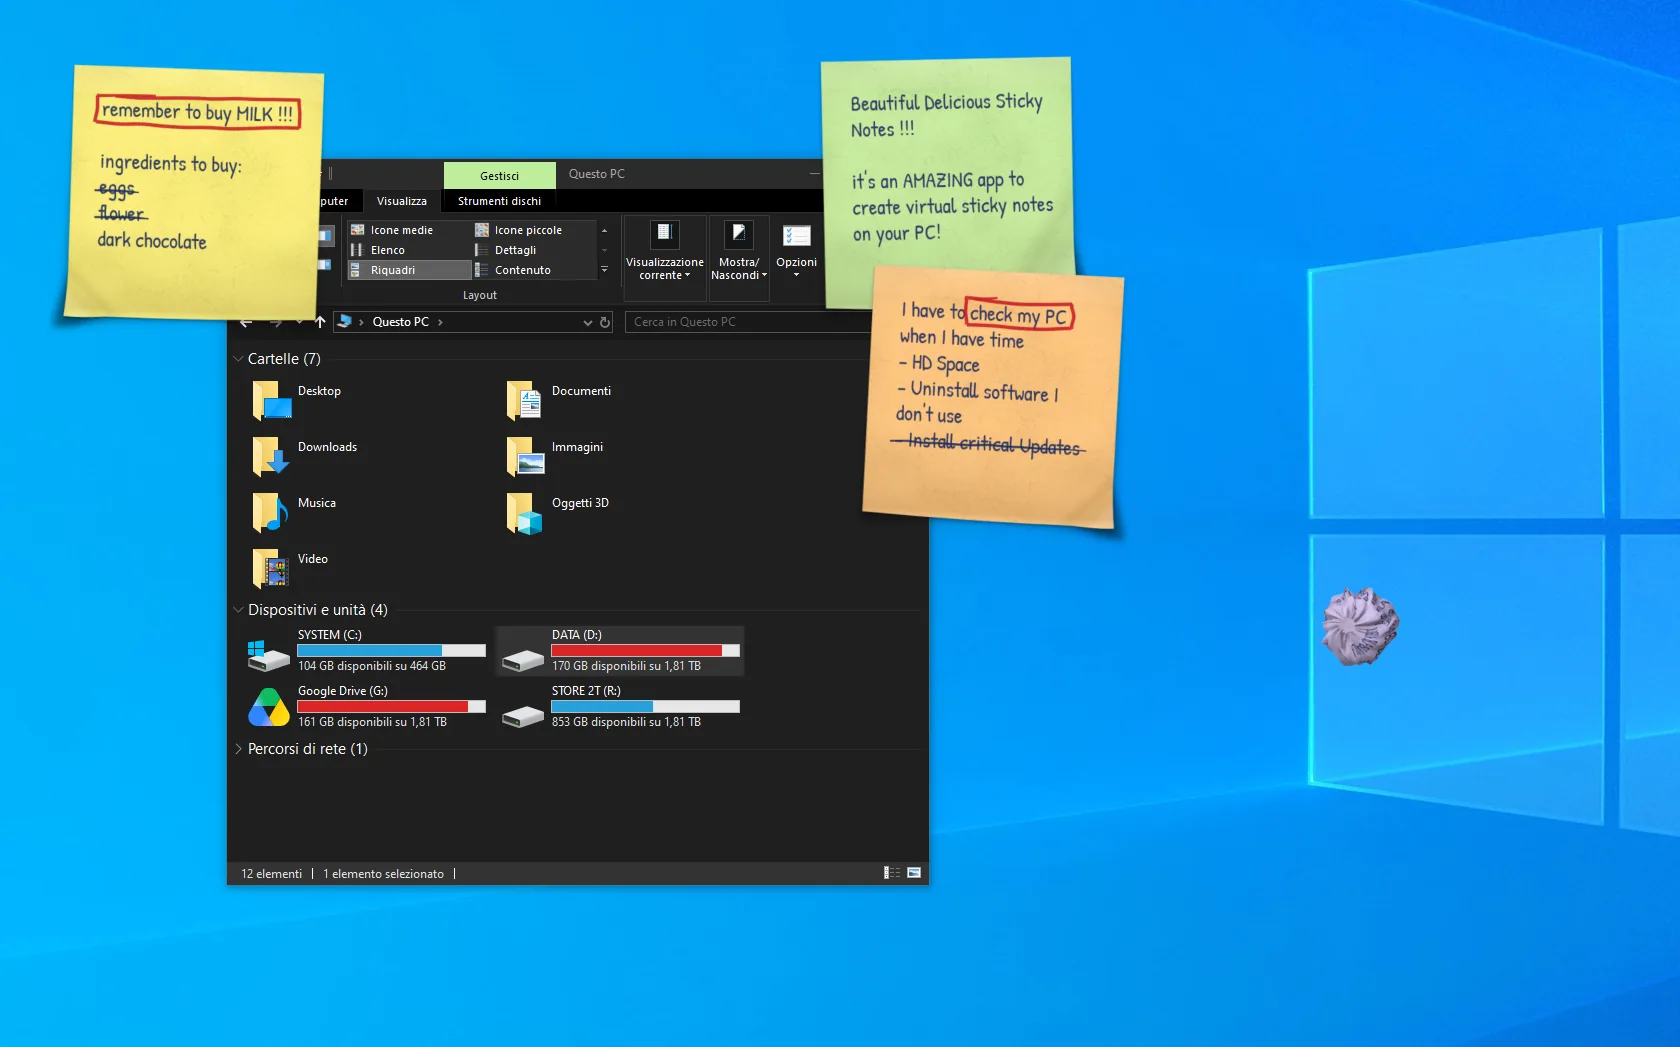Screen dimensions: 1680x1047
Task: Open the Documenti folder icon
Action: [x=525, y=401]
